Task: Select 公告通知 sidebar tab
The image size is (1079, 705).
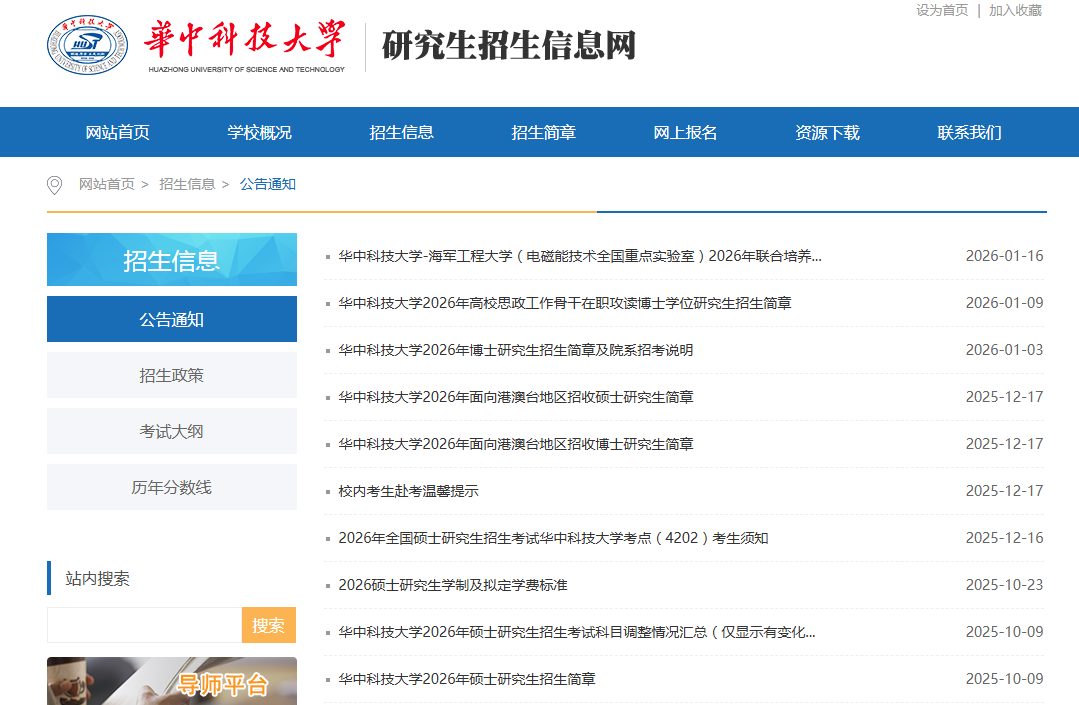Action: [x=172, y=320]
